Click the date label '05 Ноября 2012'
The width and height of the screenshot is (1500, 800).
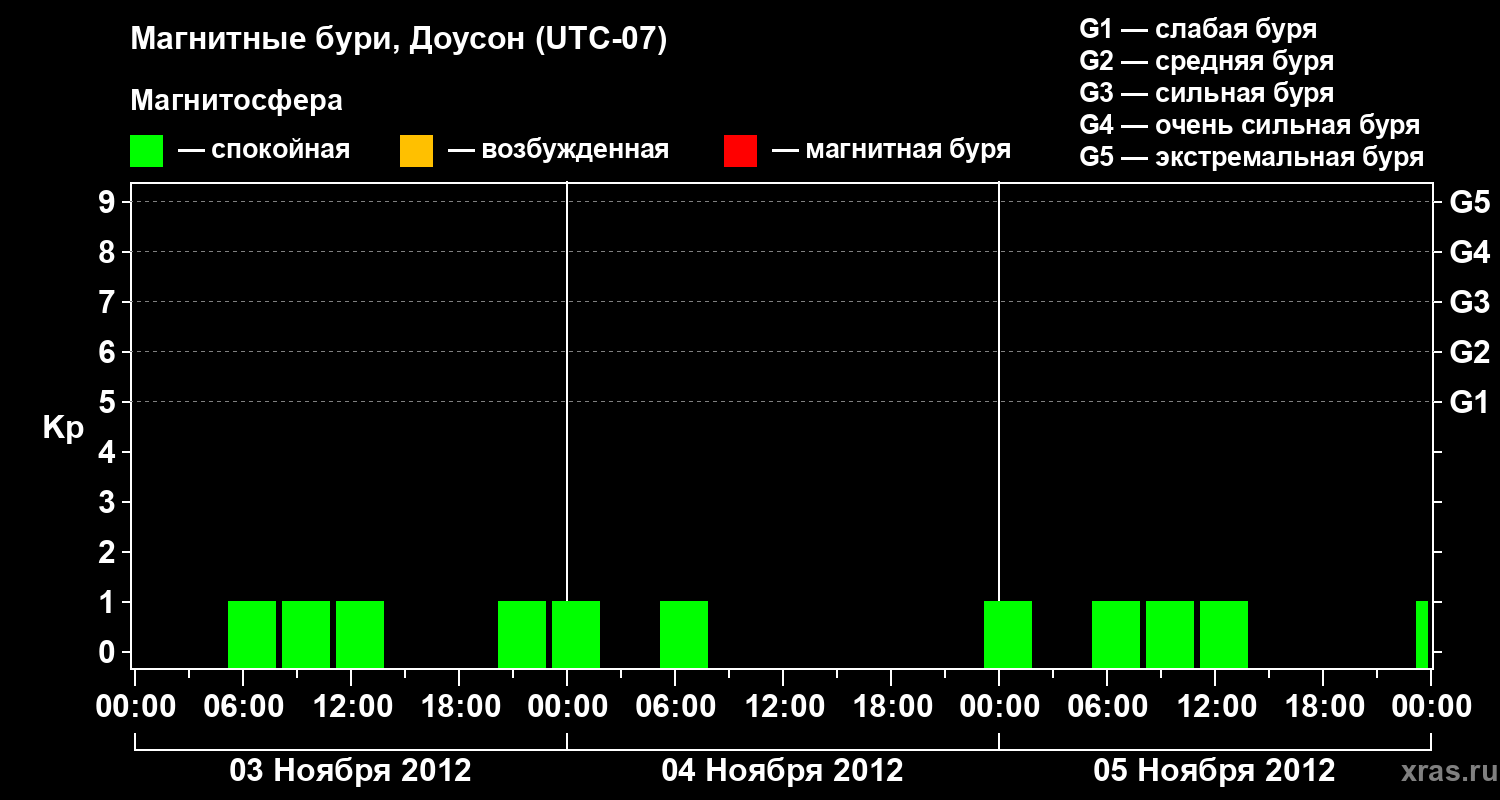coord(1214,770)
